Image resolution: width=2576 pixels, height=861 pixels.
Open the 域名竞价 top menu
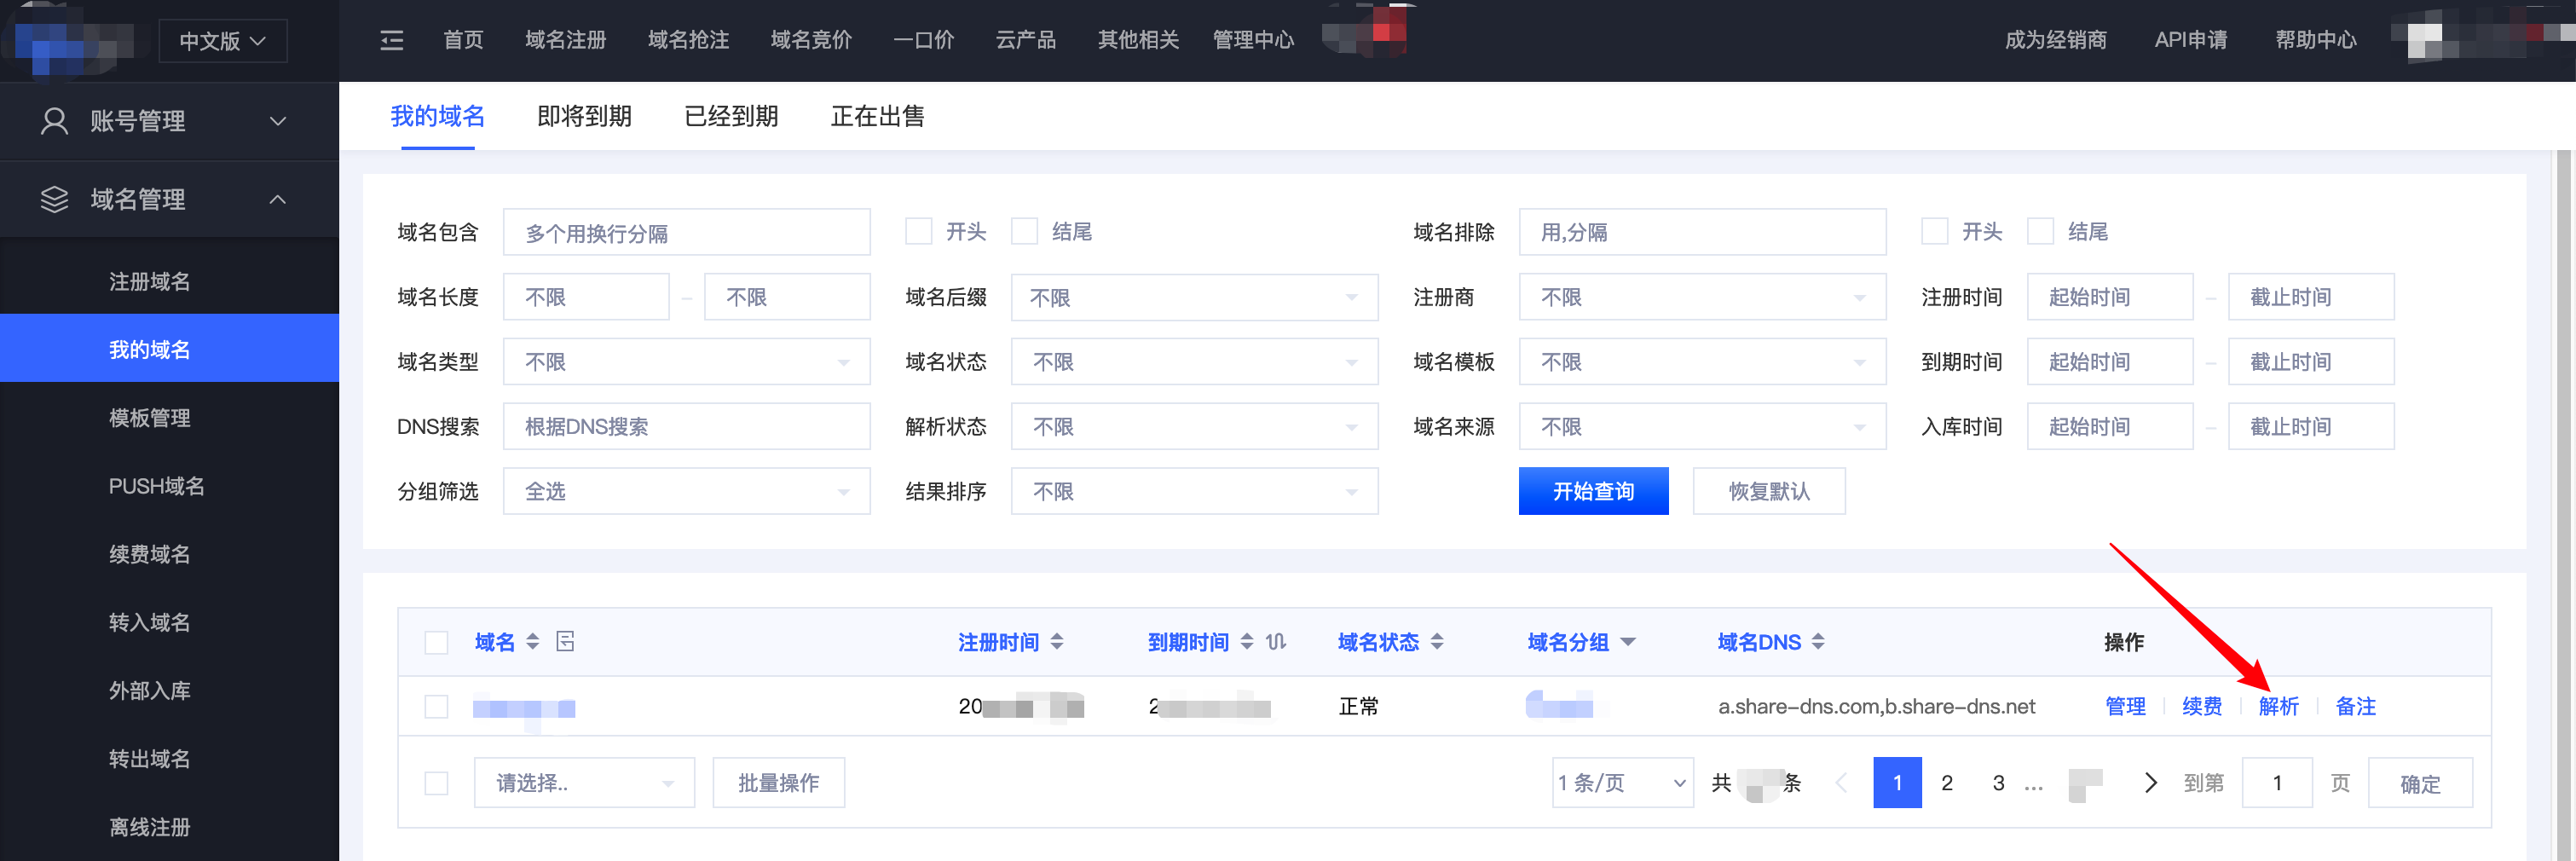(x=811, y=40)
